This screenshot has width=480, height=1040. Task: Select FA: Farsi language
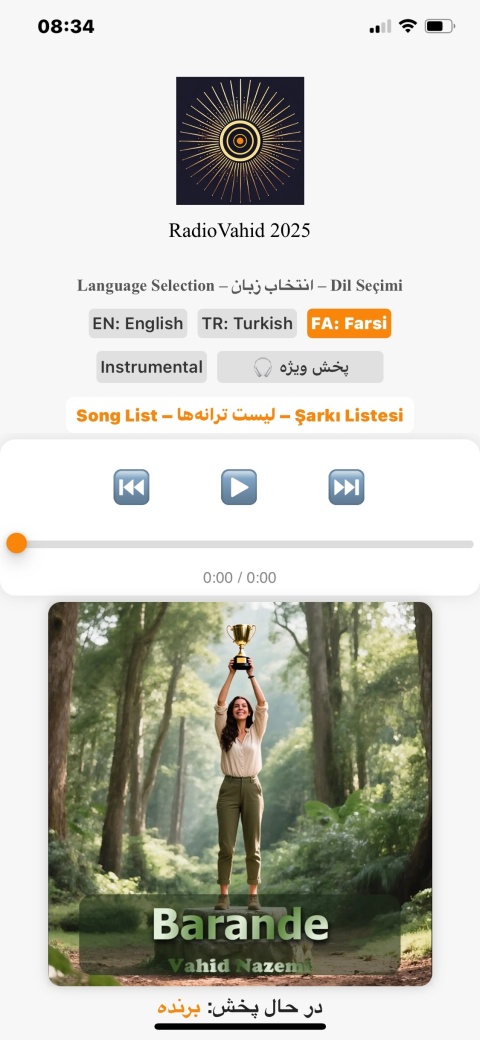[349, 324]
